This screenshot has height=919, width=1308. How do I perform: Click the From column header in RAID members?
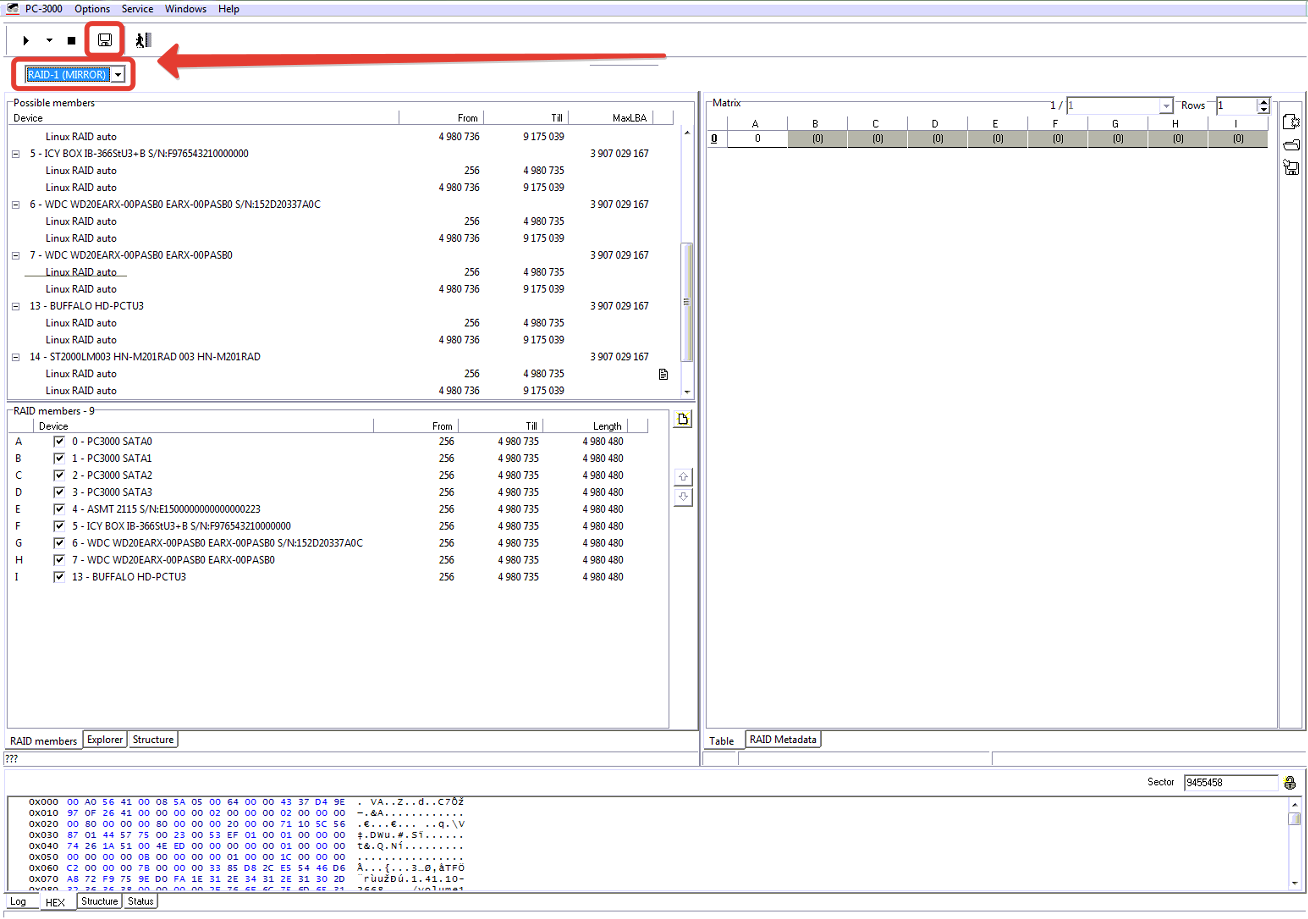416,426
